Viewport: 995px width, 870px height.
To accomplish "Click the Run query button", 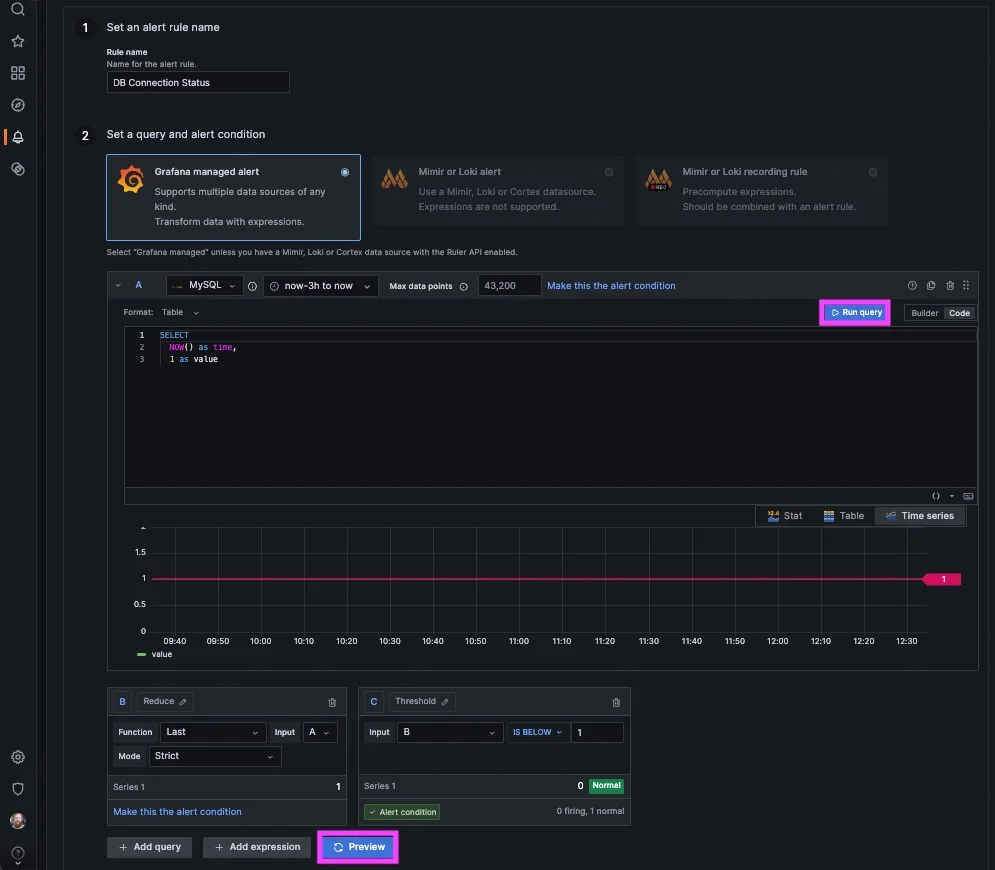I will point(854,312).
